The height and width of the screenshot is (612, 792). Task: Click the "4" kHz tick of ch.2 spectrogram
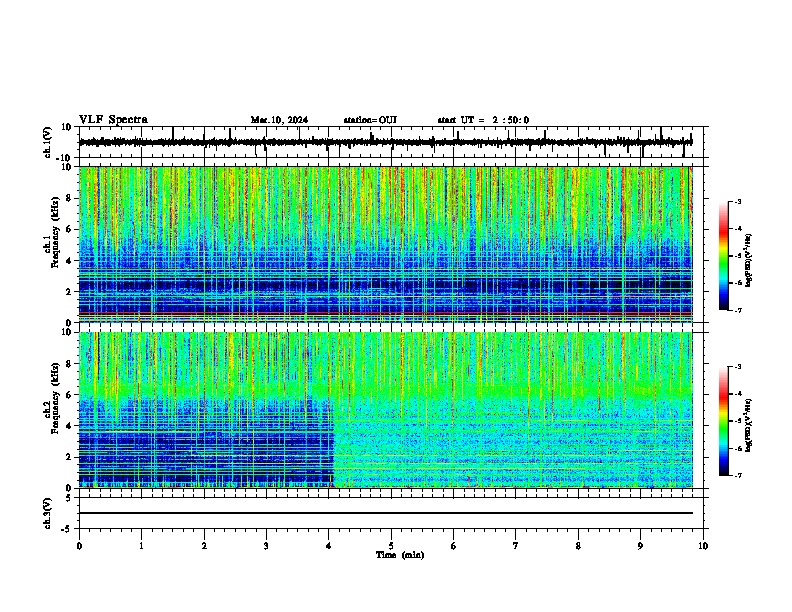click(x=69, y=426)
